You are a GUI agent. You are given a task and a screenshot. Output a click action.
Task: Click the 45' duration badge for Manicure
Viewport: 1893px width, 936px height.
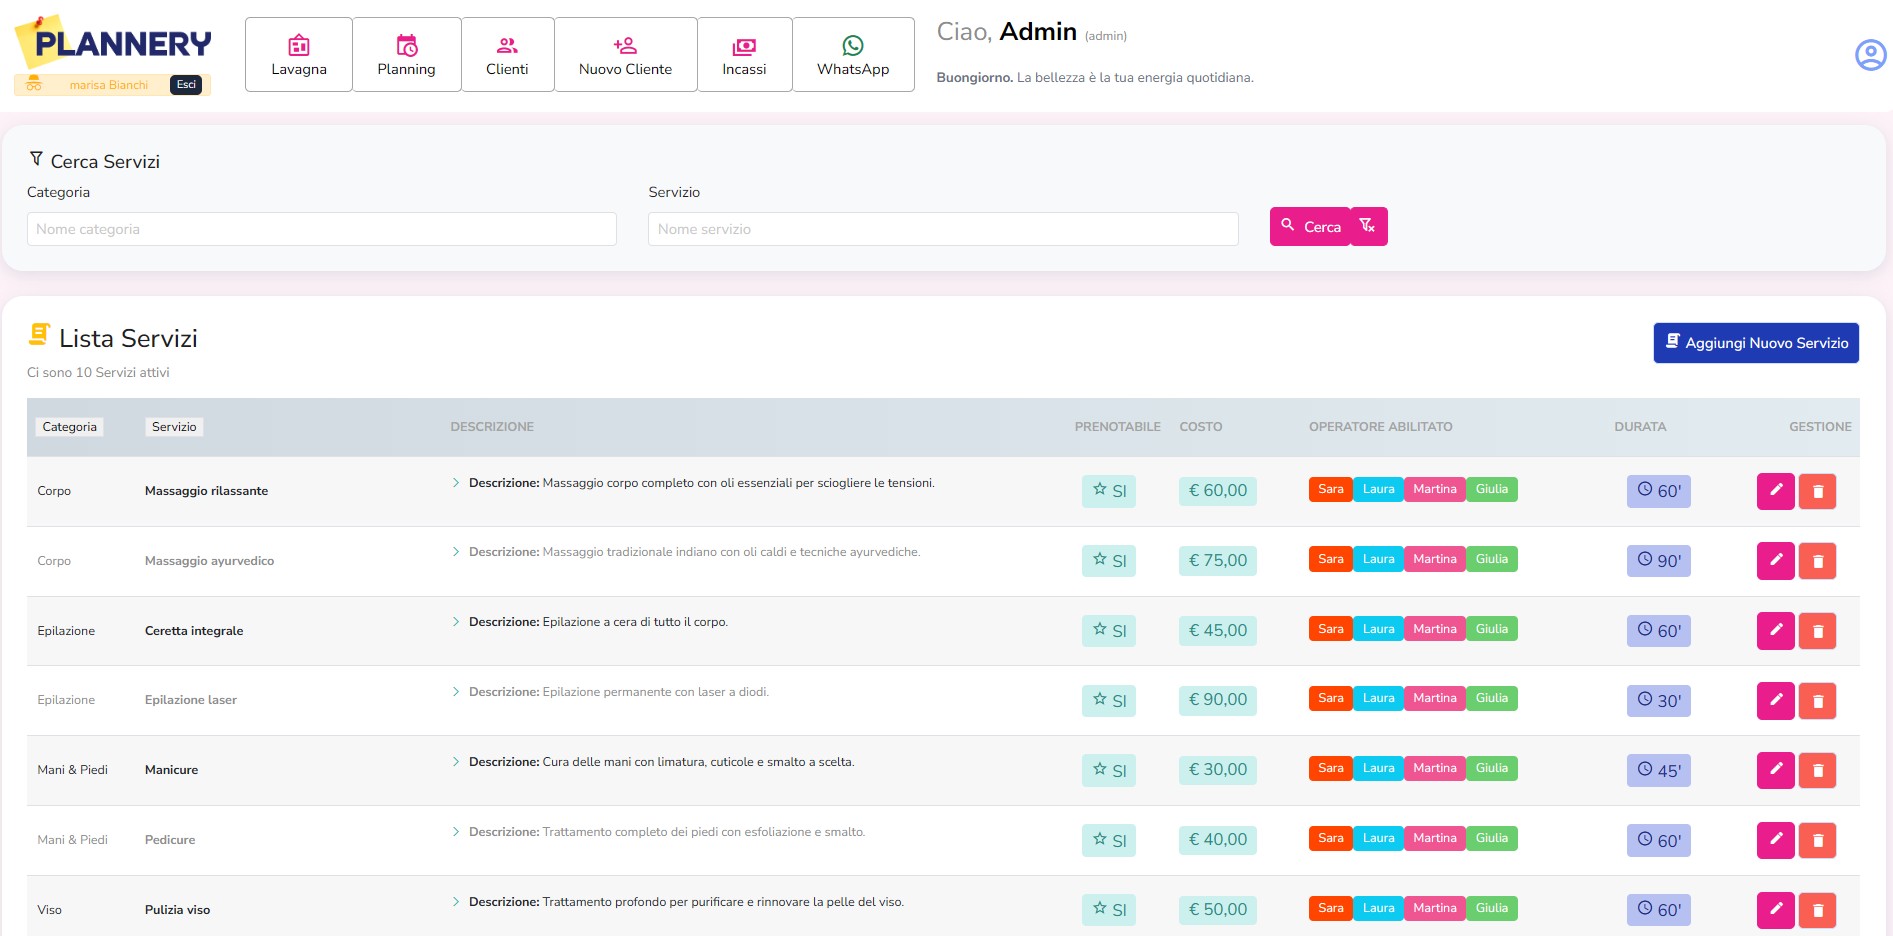point(1659,770)
